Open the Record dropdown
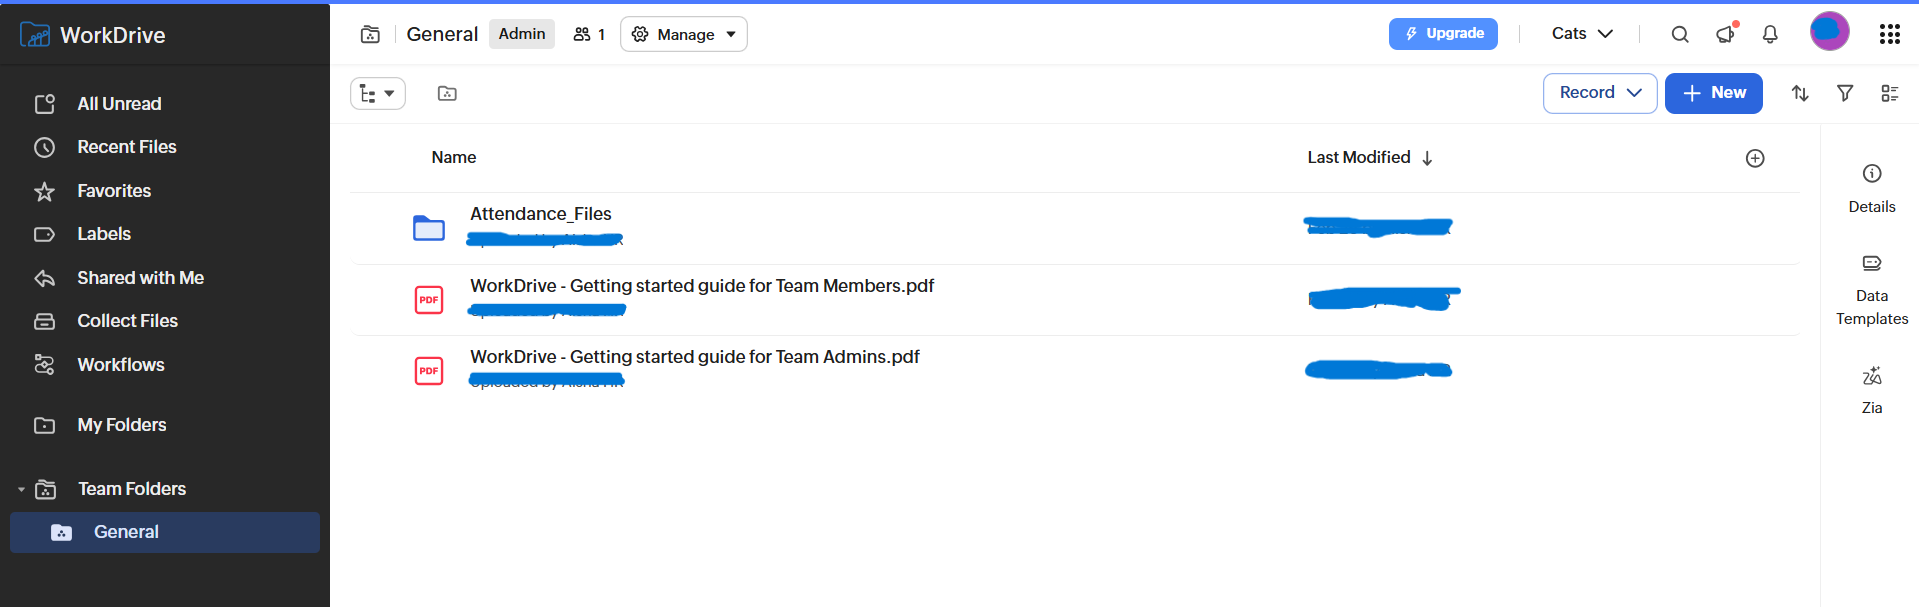The height and width of the screenshot is (607, 1919). (1599, 93)
